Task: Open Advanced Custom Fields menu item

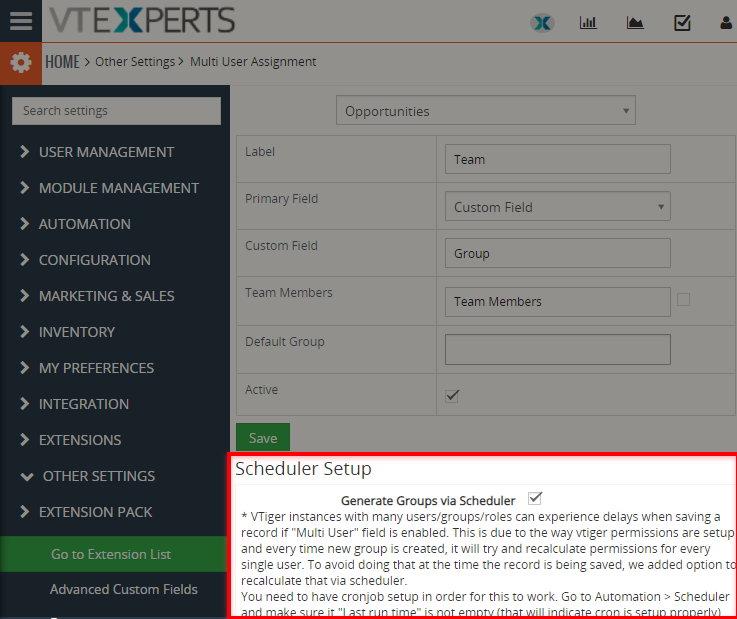Action: point(124,589)
